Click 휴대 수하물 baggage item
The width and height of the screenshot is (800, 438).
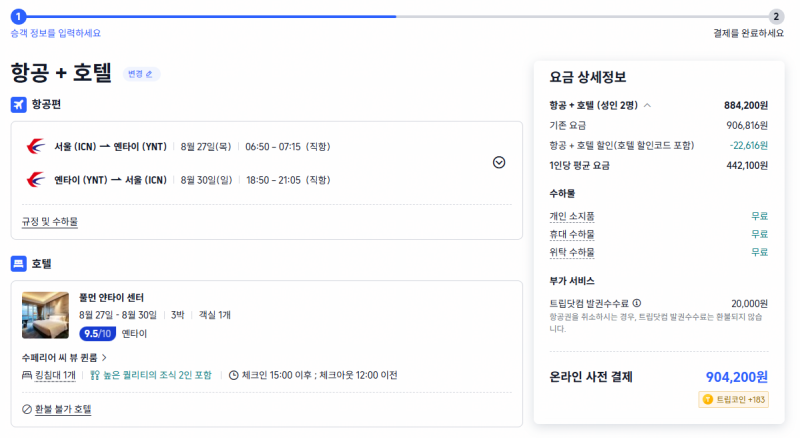click(571, 234)
